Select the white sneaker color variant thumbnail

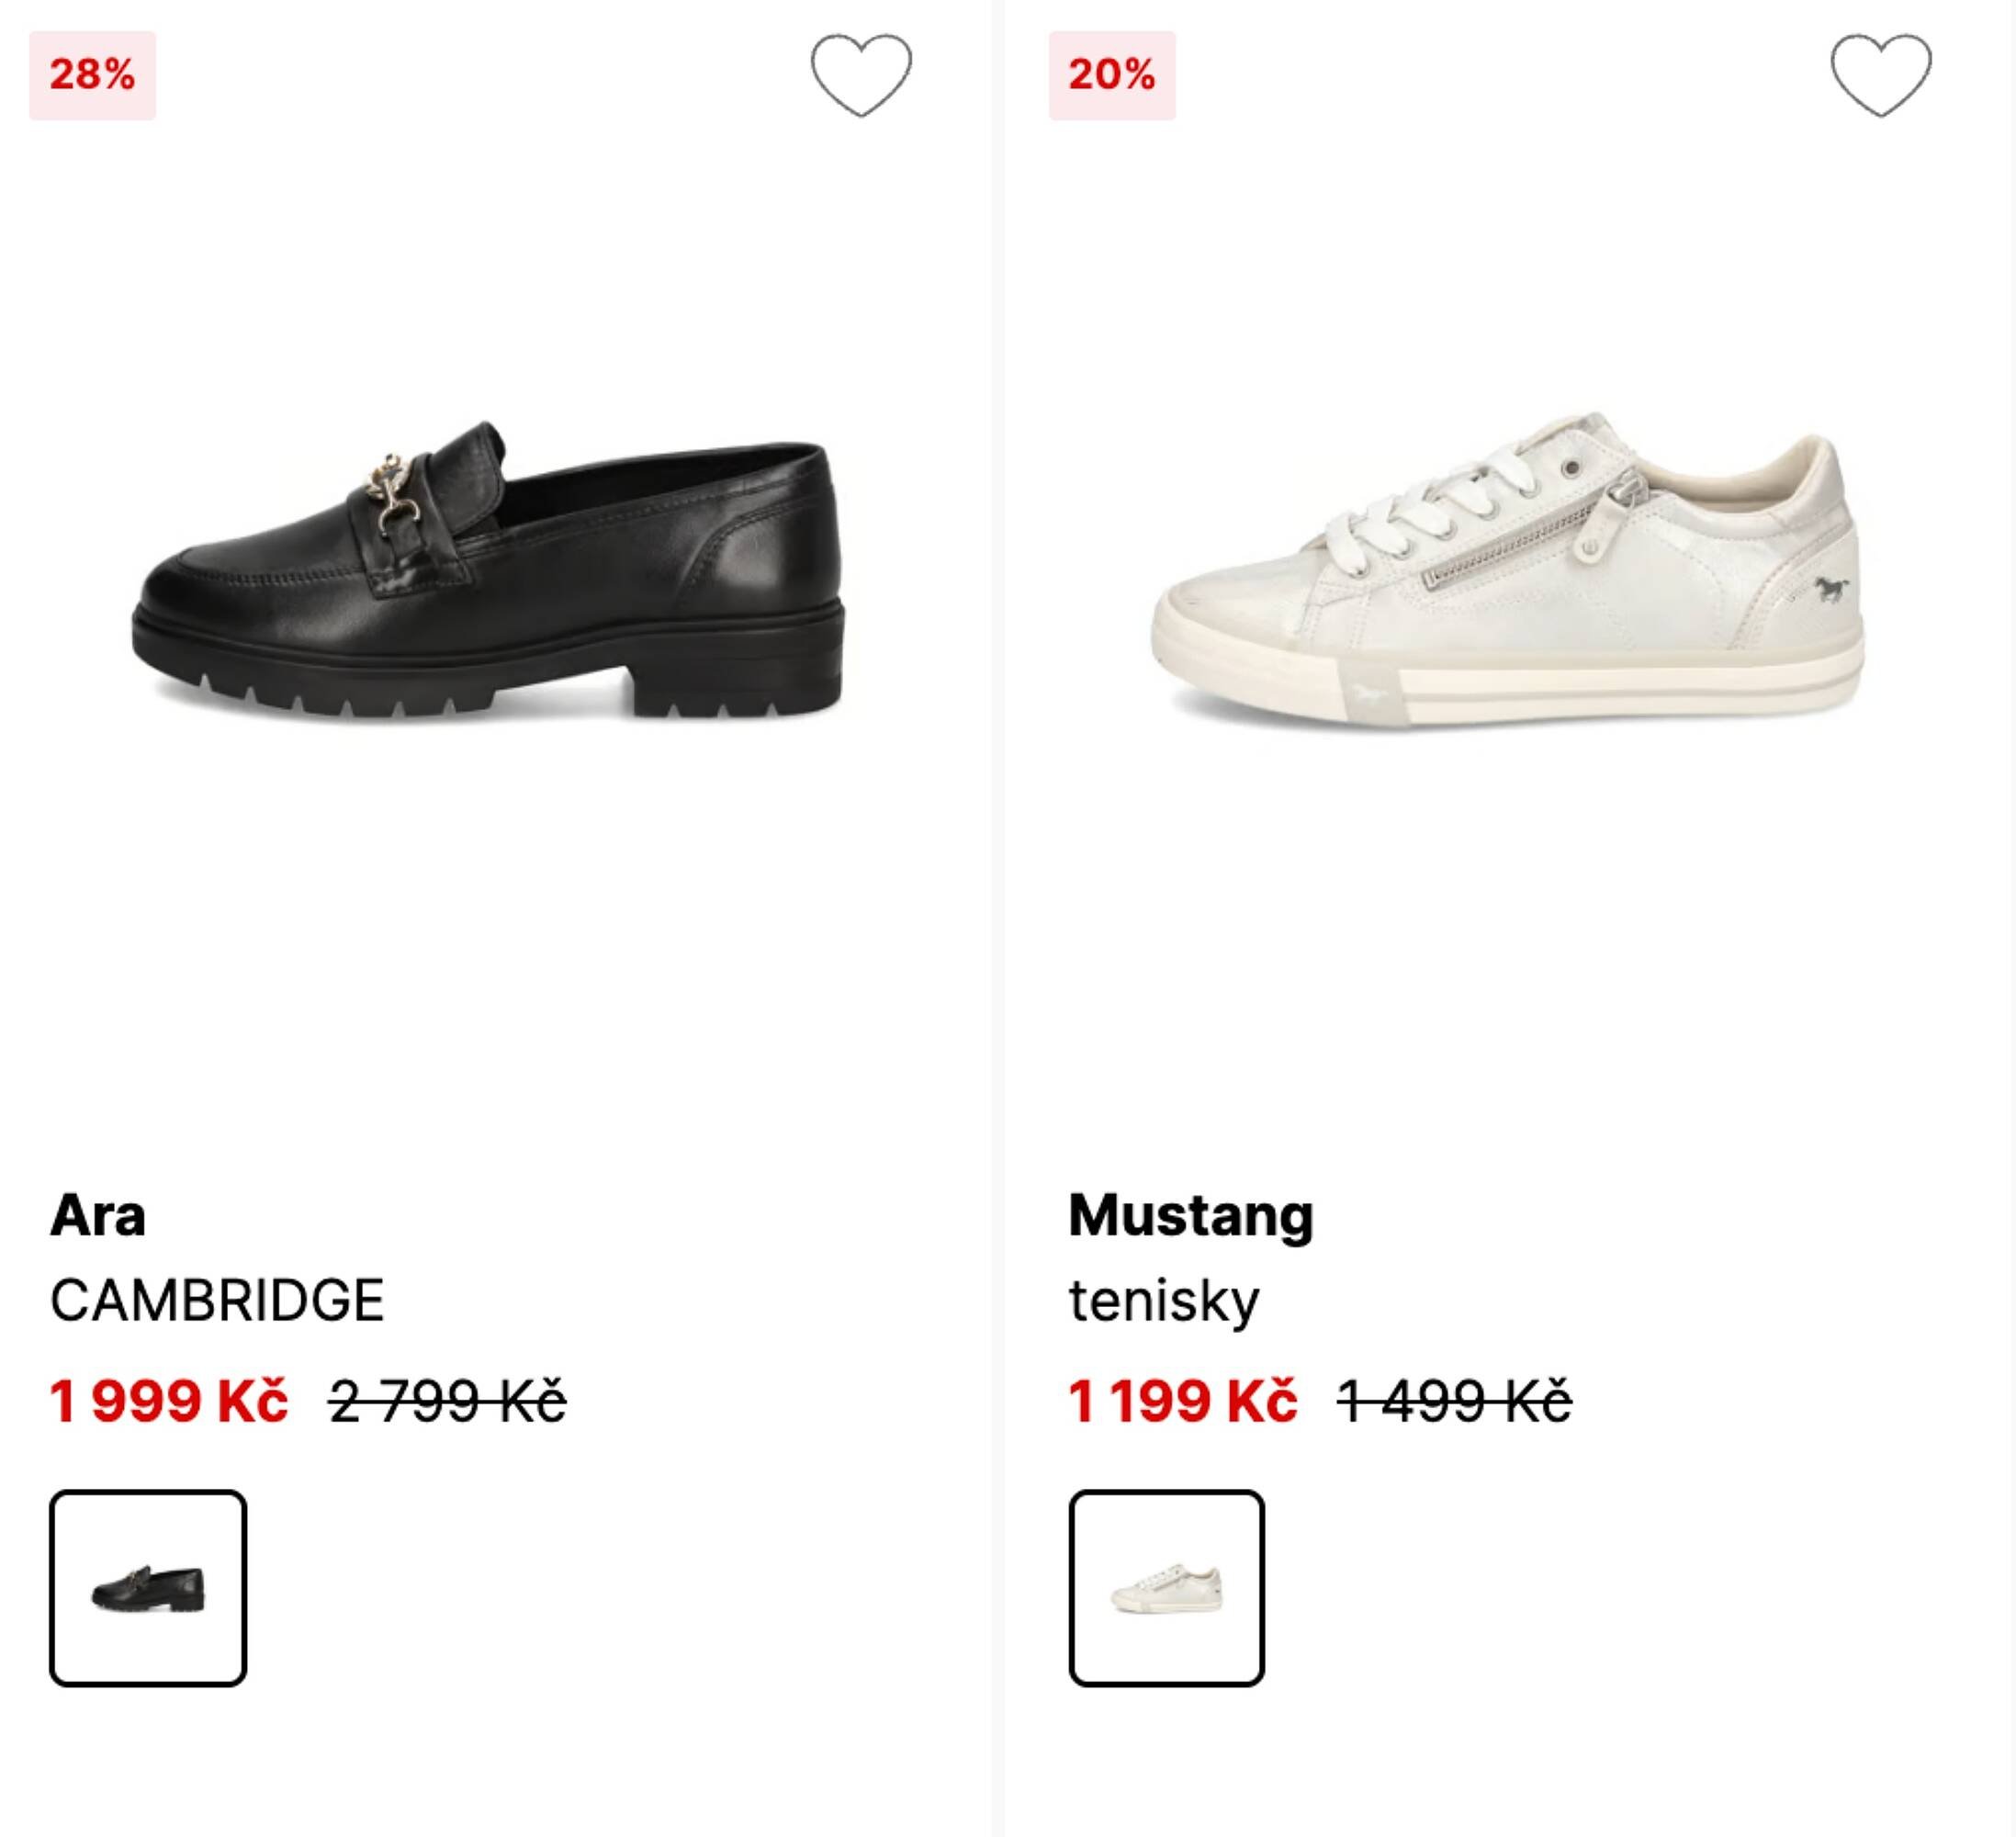click(x=1166, y=1588)
